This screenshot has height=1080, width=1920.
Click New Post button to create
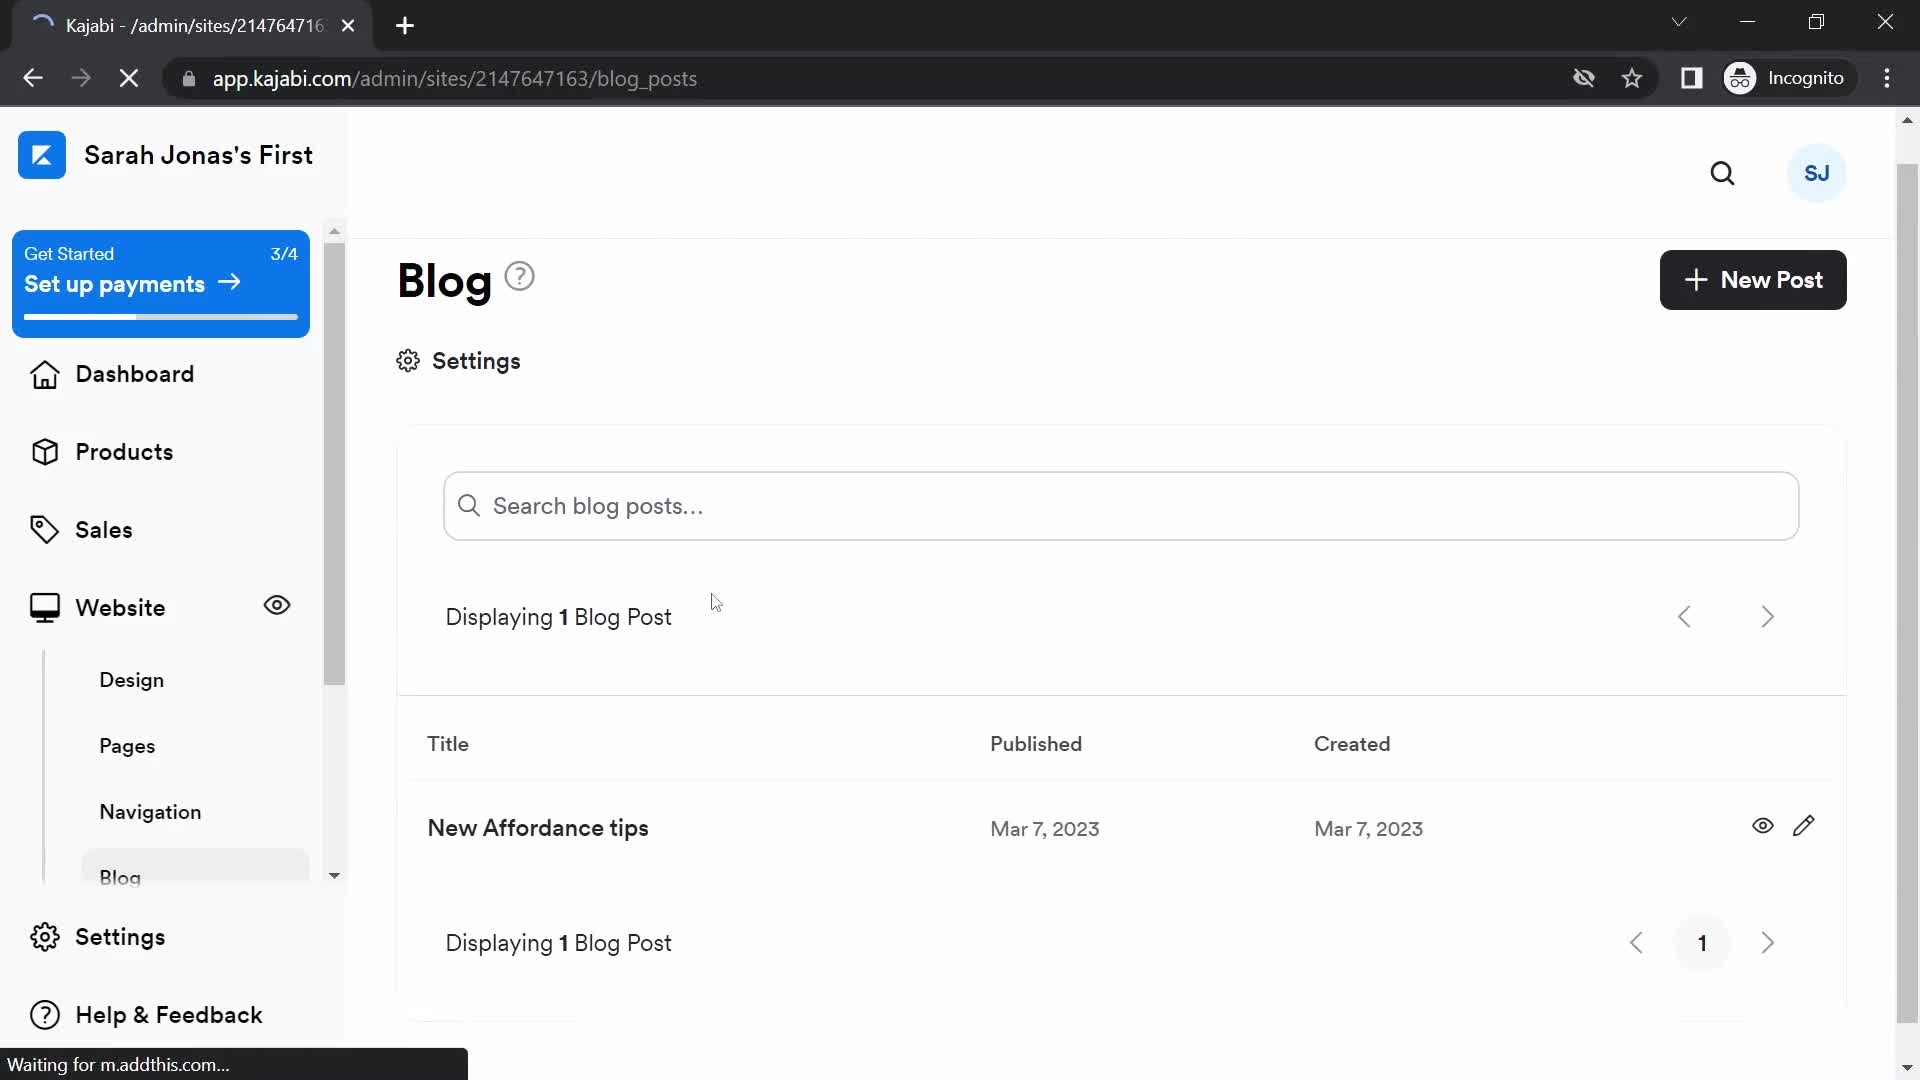tap(1753, 280)
